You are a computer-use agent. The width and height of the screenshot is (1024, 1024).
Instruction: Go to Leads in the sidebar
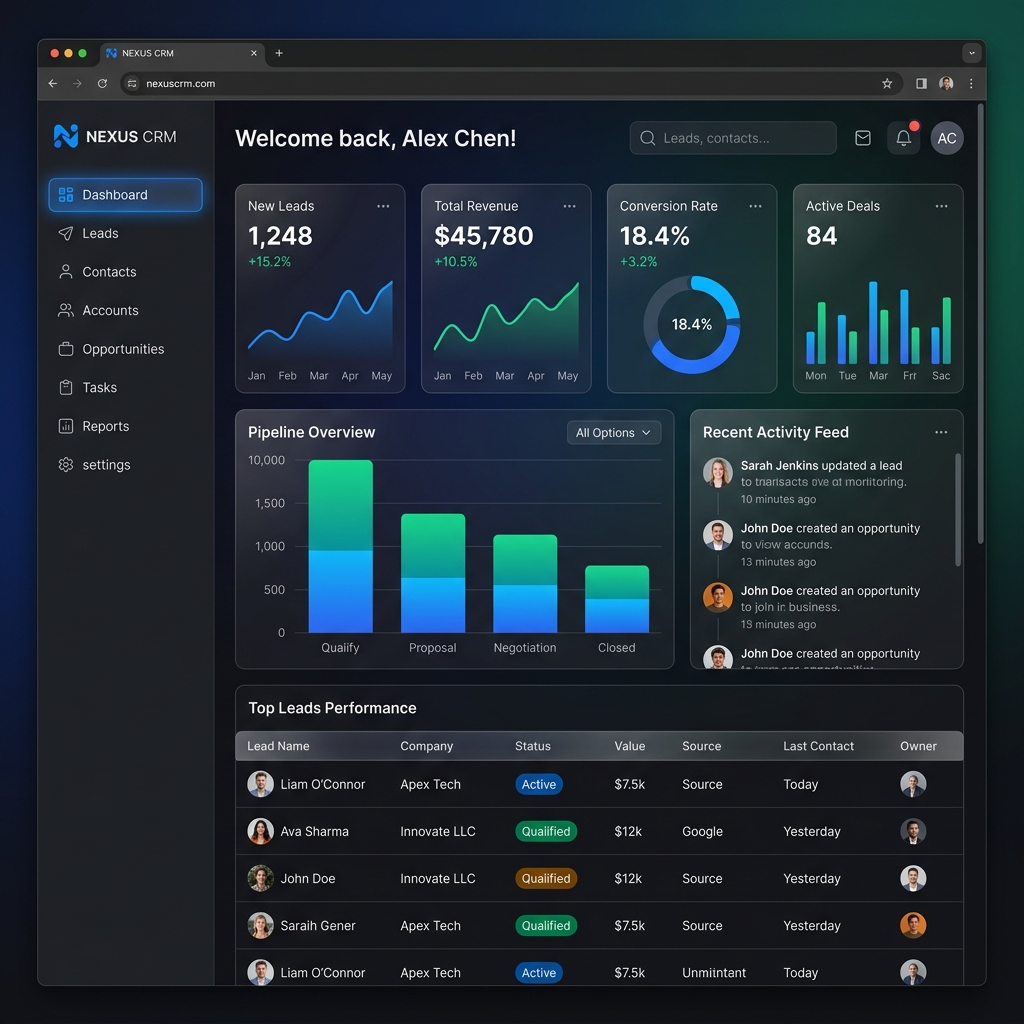coord(125,233)
